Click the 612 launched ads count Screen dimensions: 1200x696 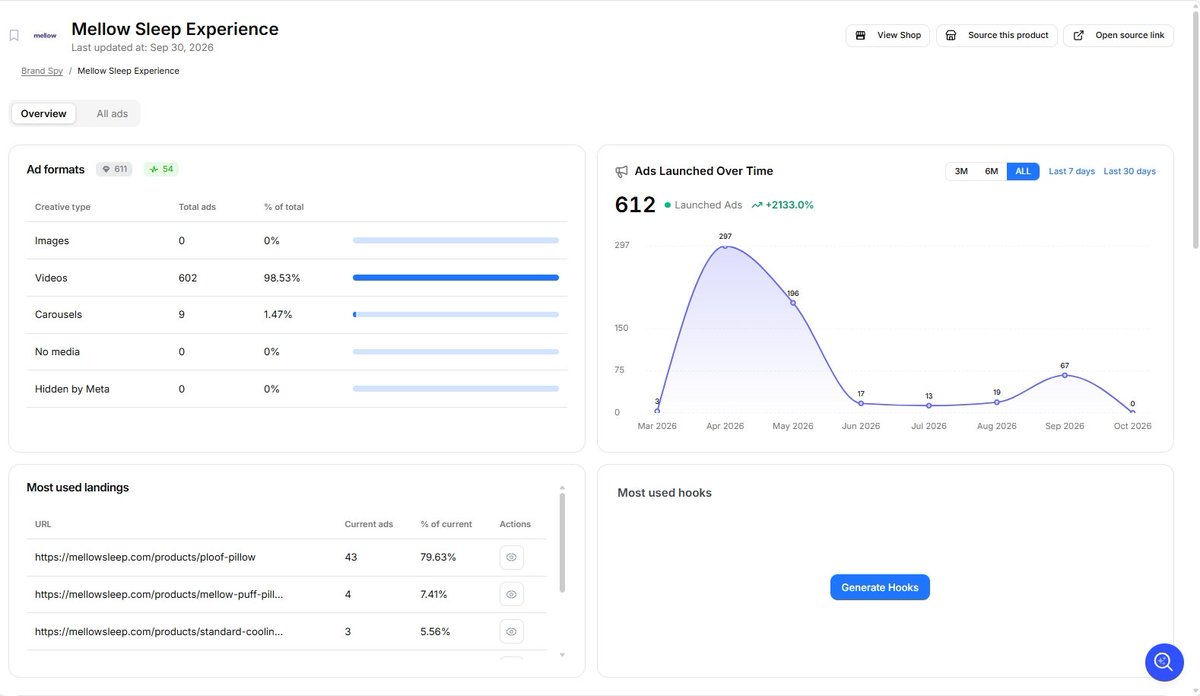pyautogui.click(x=635, y=205)
